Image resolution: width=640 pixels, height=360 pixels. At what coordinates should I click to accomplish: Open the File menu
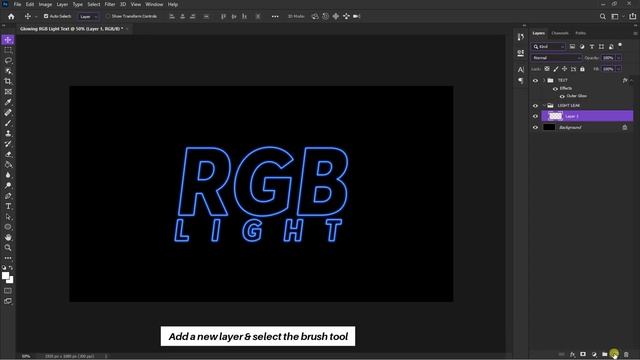[x=17, y=4]
